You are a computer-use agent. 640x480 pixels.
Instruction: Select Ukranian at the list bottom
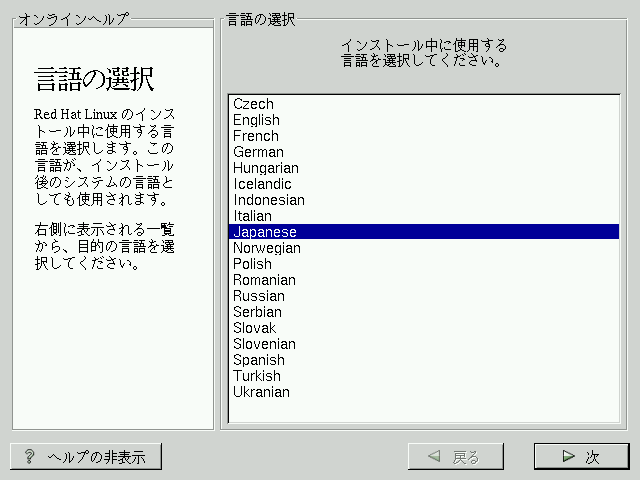[x=261, y=392]
